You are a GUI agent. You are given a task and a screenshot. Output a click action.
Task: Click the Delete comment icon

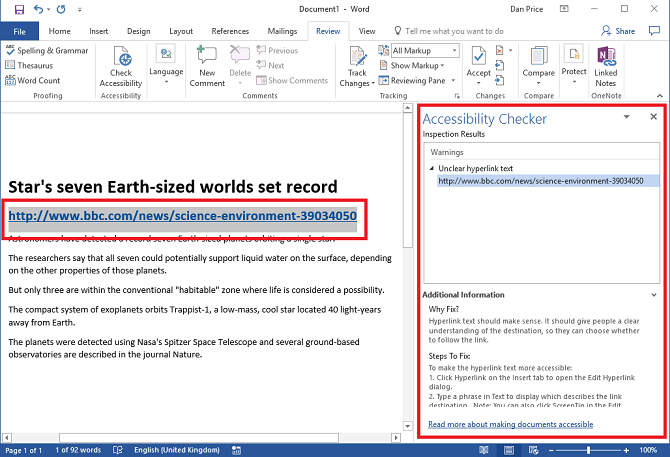tap(240, 55)
